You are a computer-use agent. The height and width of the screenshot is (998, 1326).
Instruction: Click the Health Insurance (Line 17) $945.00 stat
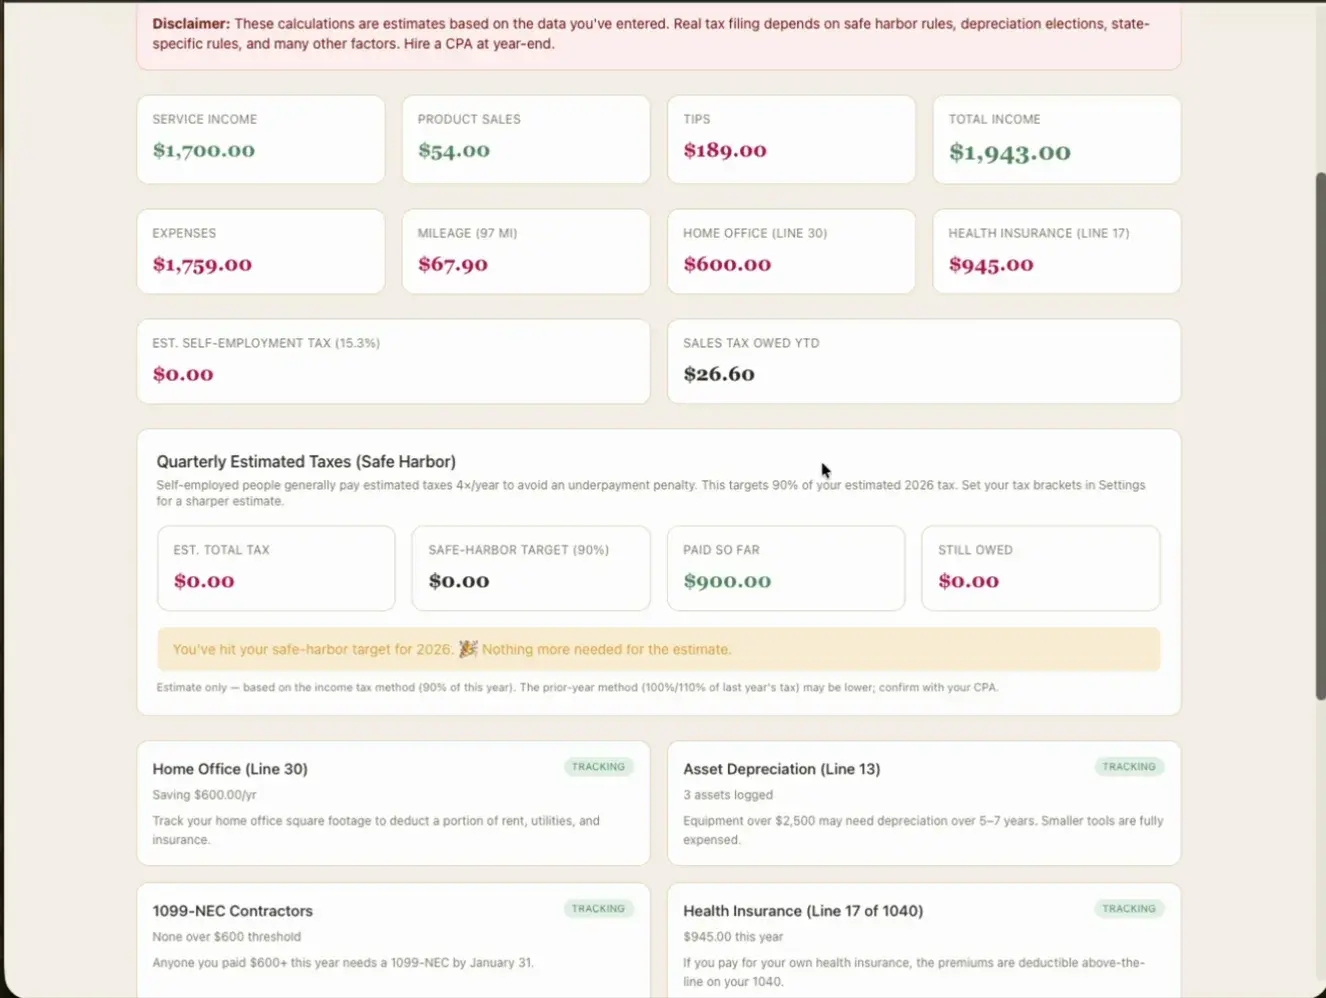pos(1056,251)
